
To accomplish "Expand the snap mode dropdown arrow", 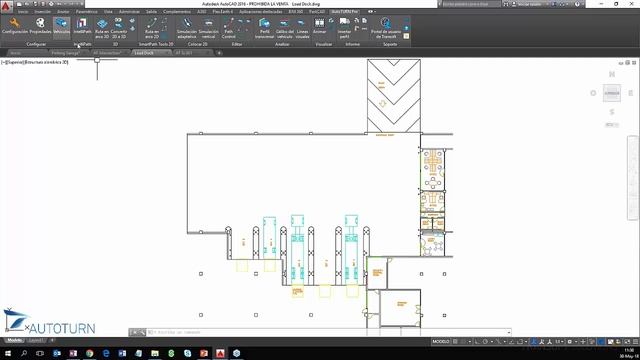I will coord(470,342).
